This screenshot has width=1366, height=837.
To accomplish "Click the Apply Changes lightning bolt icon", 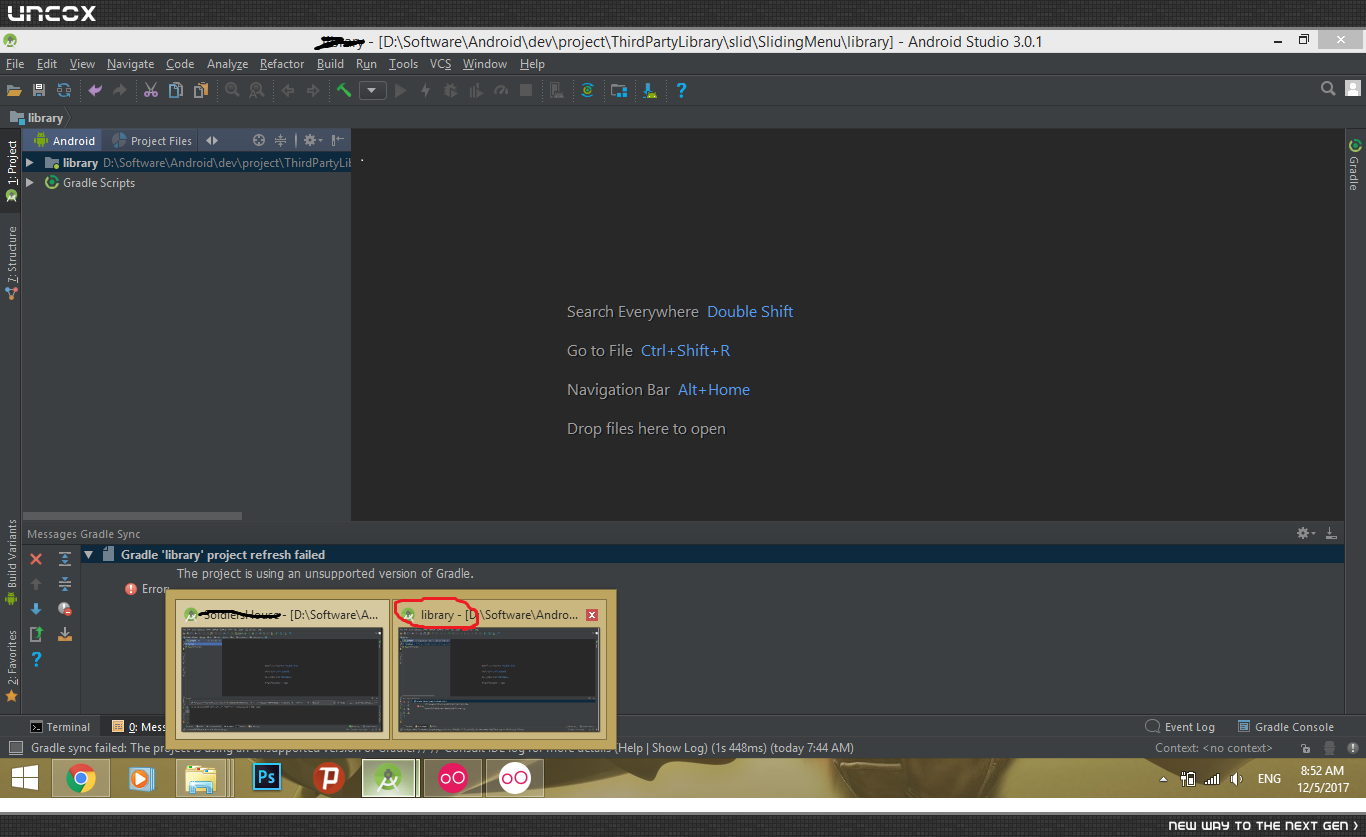I will tap(425, 90).
